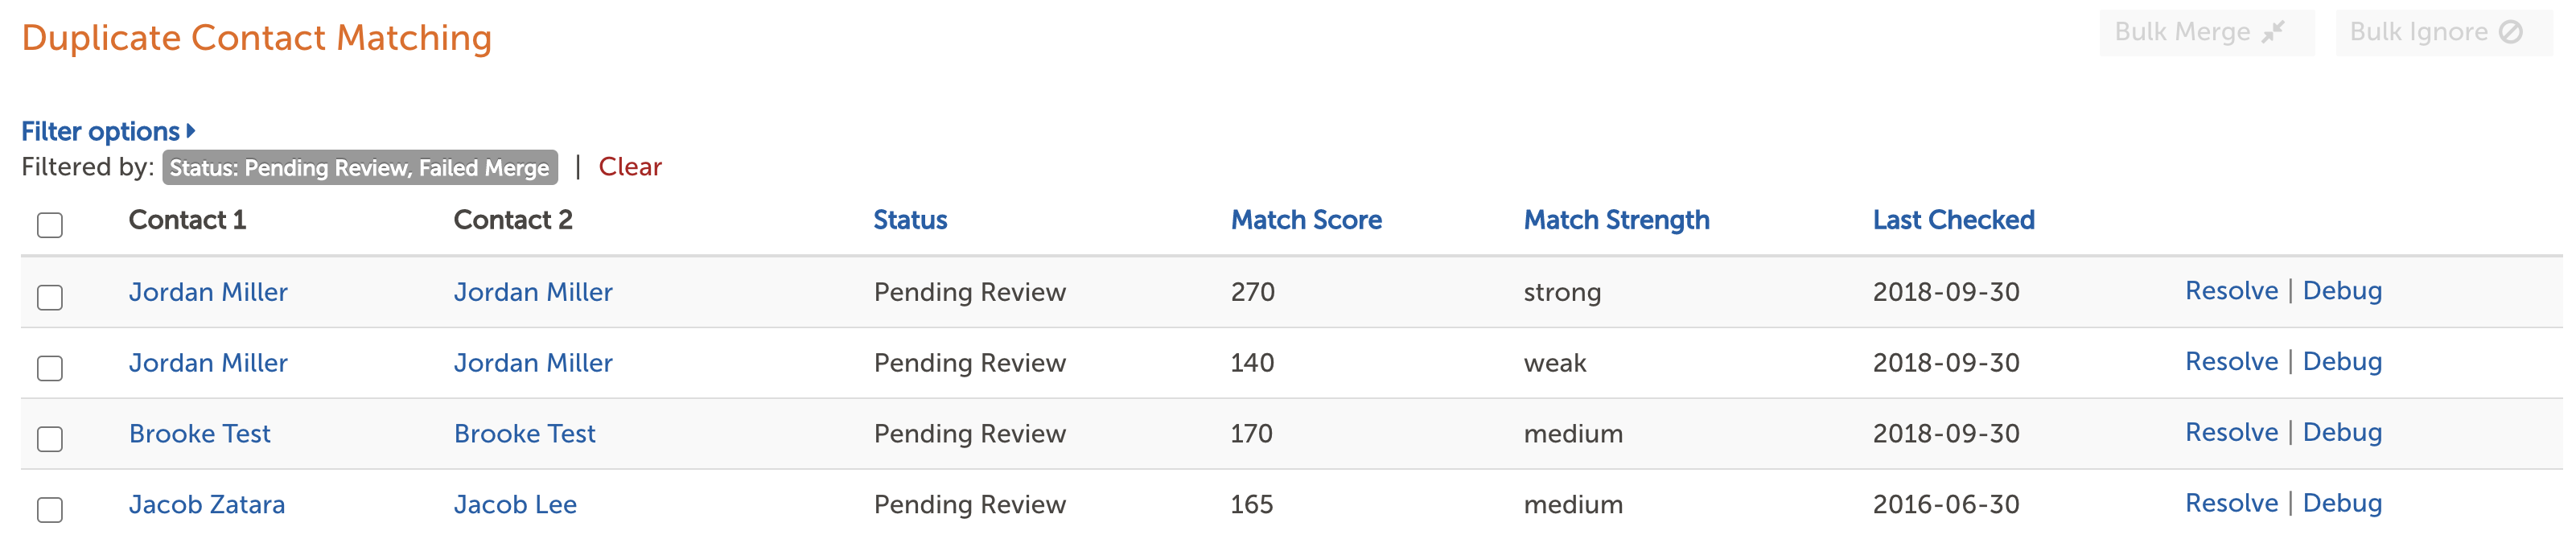Clear the applied status filter
The width and height of the screenshot is (2576, 539).
[x=630, y=167]
